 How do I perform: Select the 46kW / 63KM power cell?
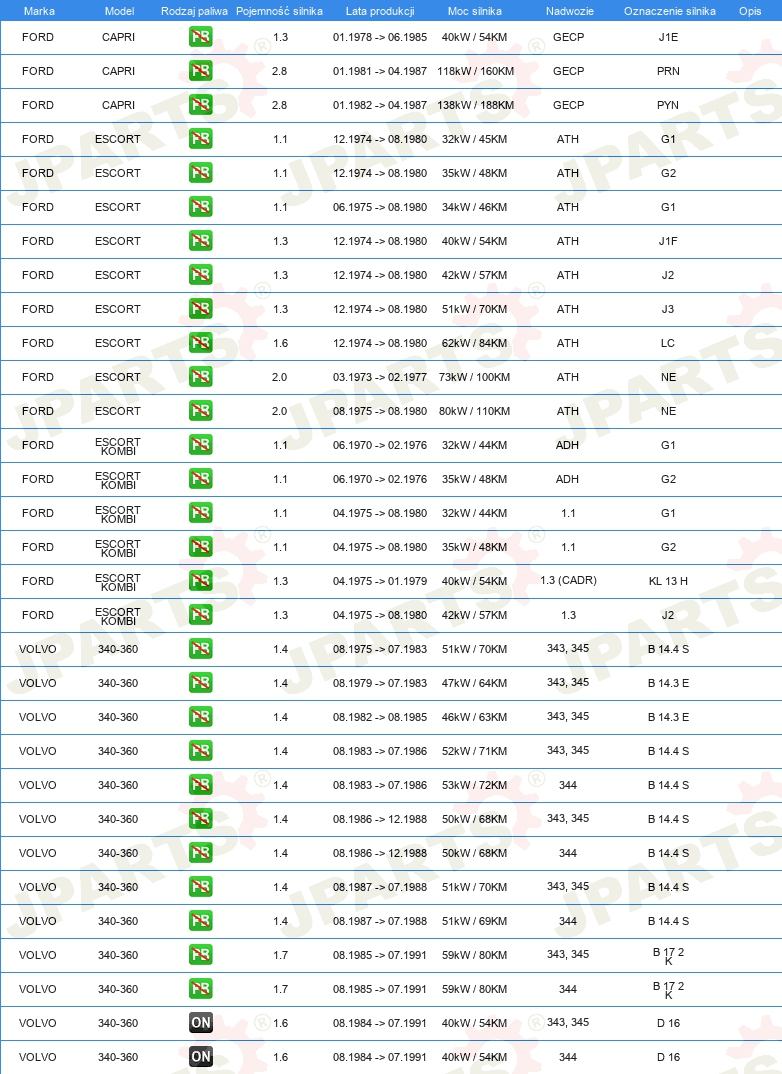(x=475, y=717)
